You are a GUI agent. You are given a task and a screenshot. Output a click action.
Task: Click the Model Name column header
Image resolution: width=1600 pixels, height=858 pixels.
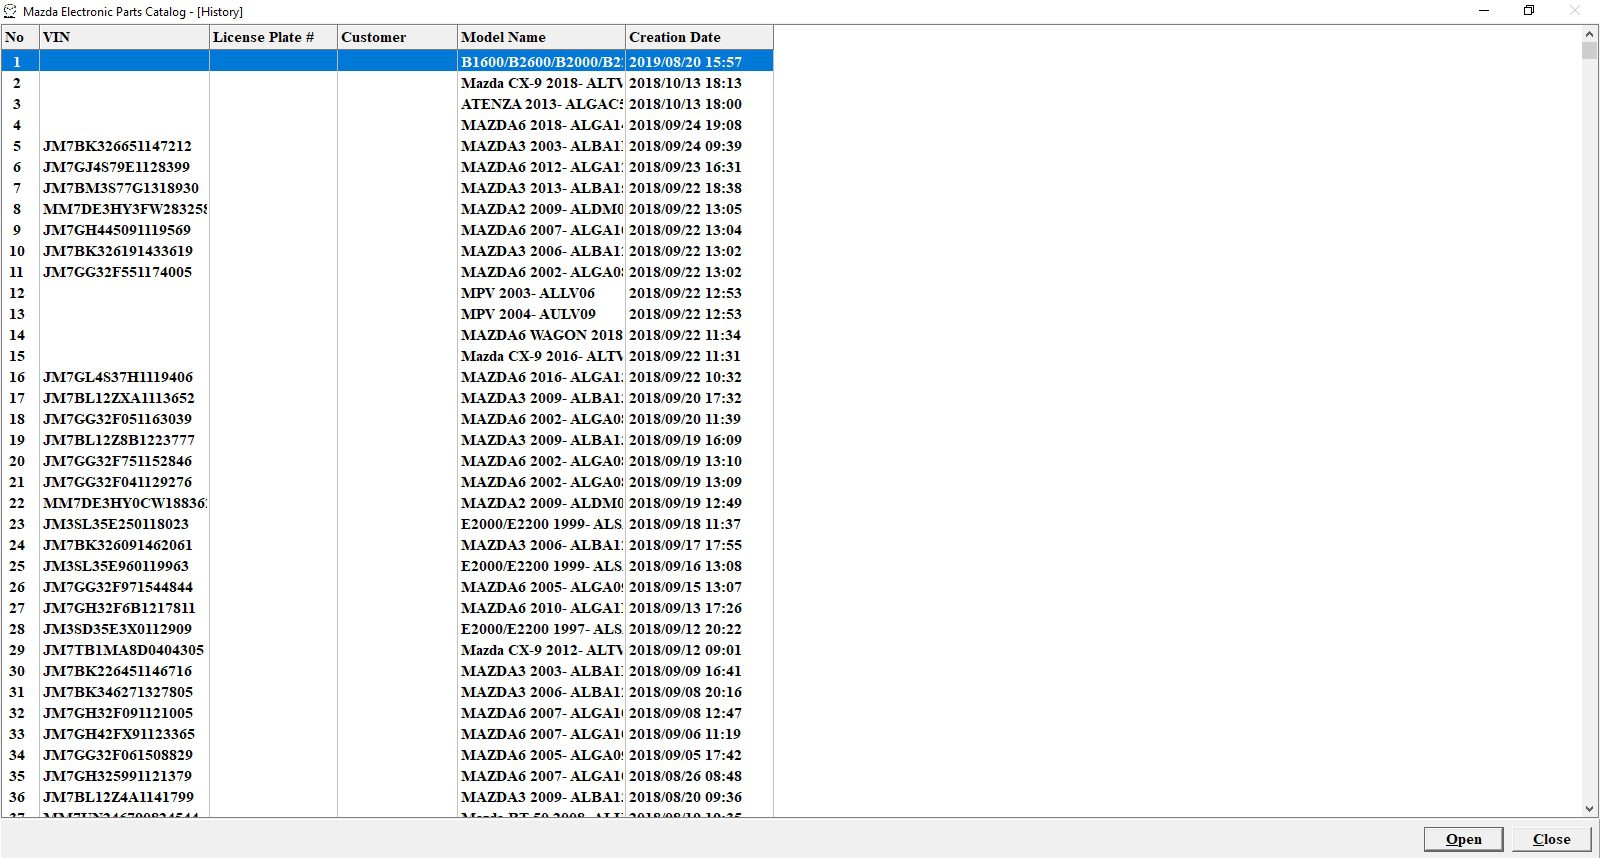pos(541,37)
